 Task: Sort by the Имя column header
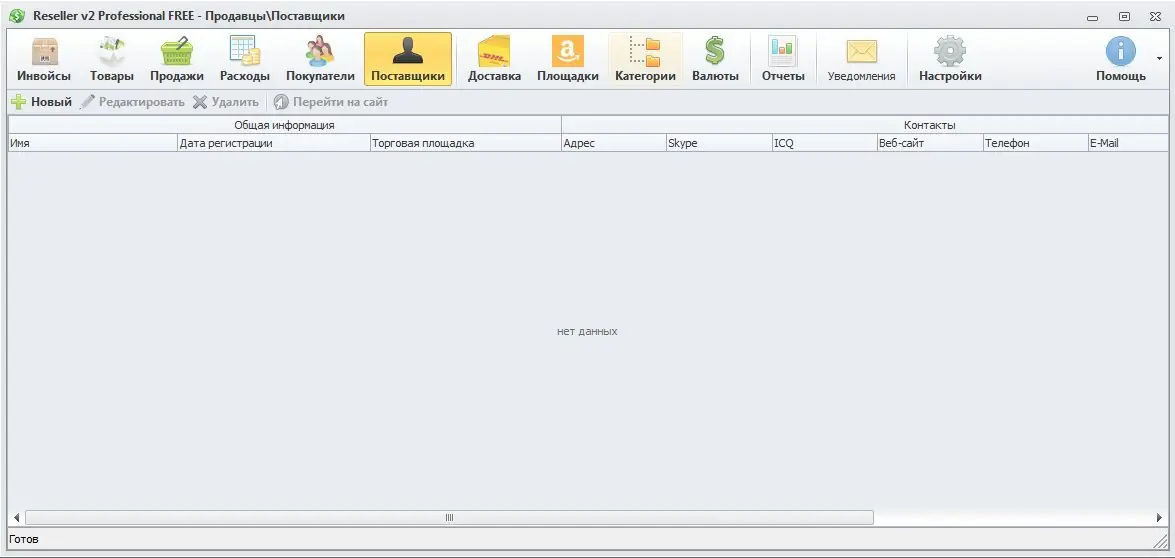[92, 143]
